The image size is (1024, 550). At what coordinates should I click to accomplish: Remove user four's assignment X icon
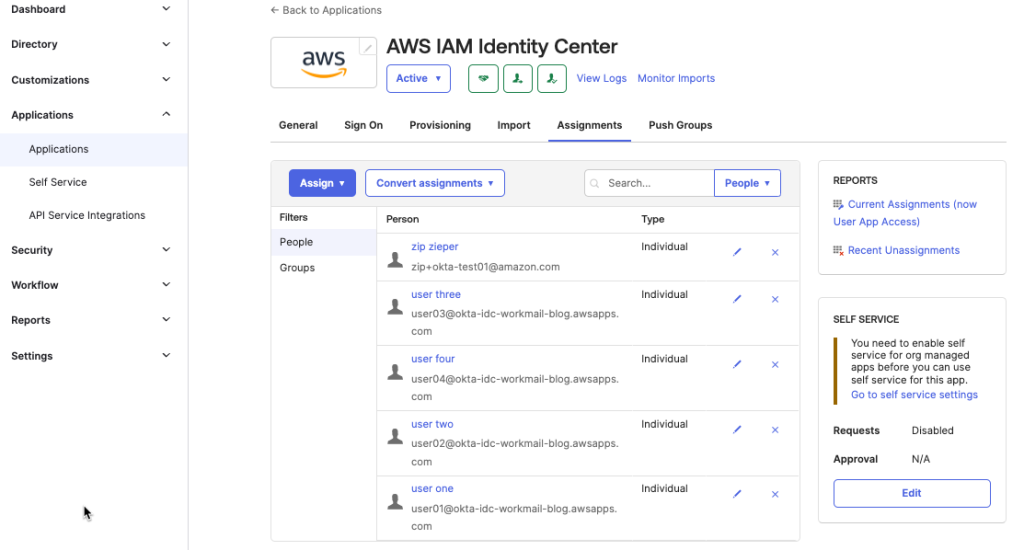click(775, 364)
